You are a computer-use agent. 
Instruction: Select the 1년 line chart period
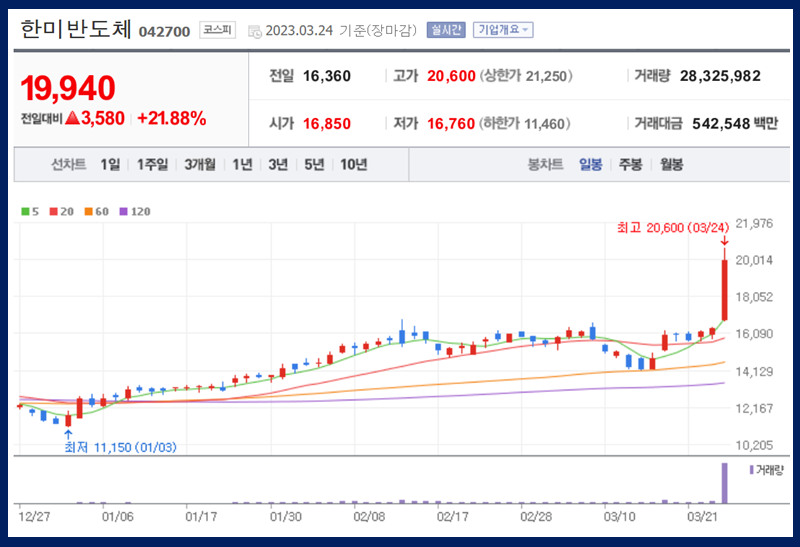tap(242, 164)
